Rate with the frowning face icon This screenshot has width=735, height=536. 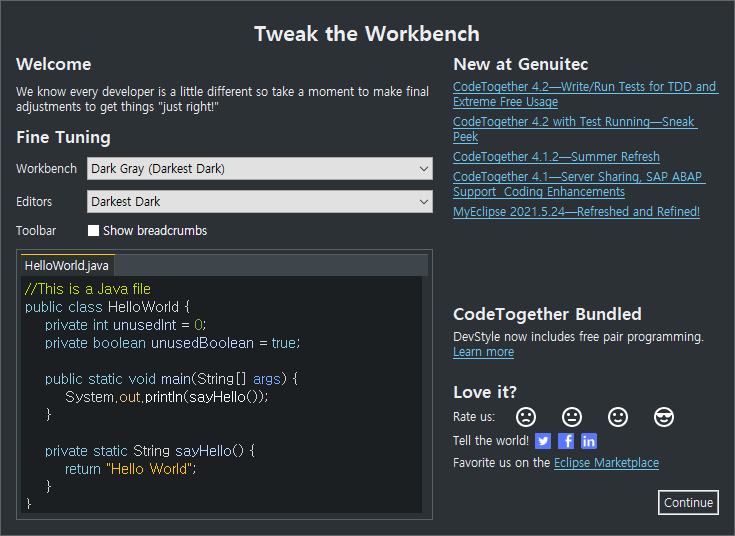[525, 417]
